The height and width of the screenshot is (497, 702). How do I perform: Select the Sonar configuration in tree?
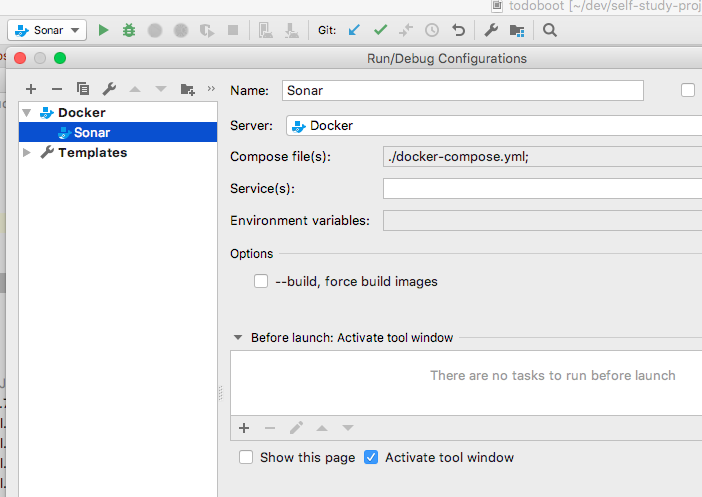(x=92, y=132)
